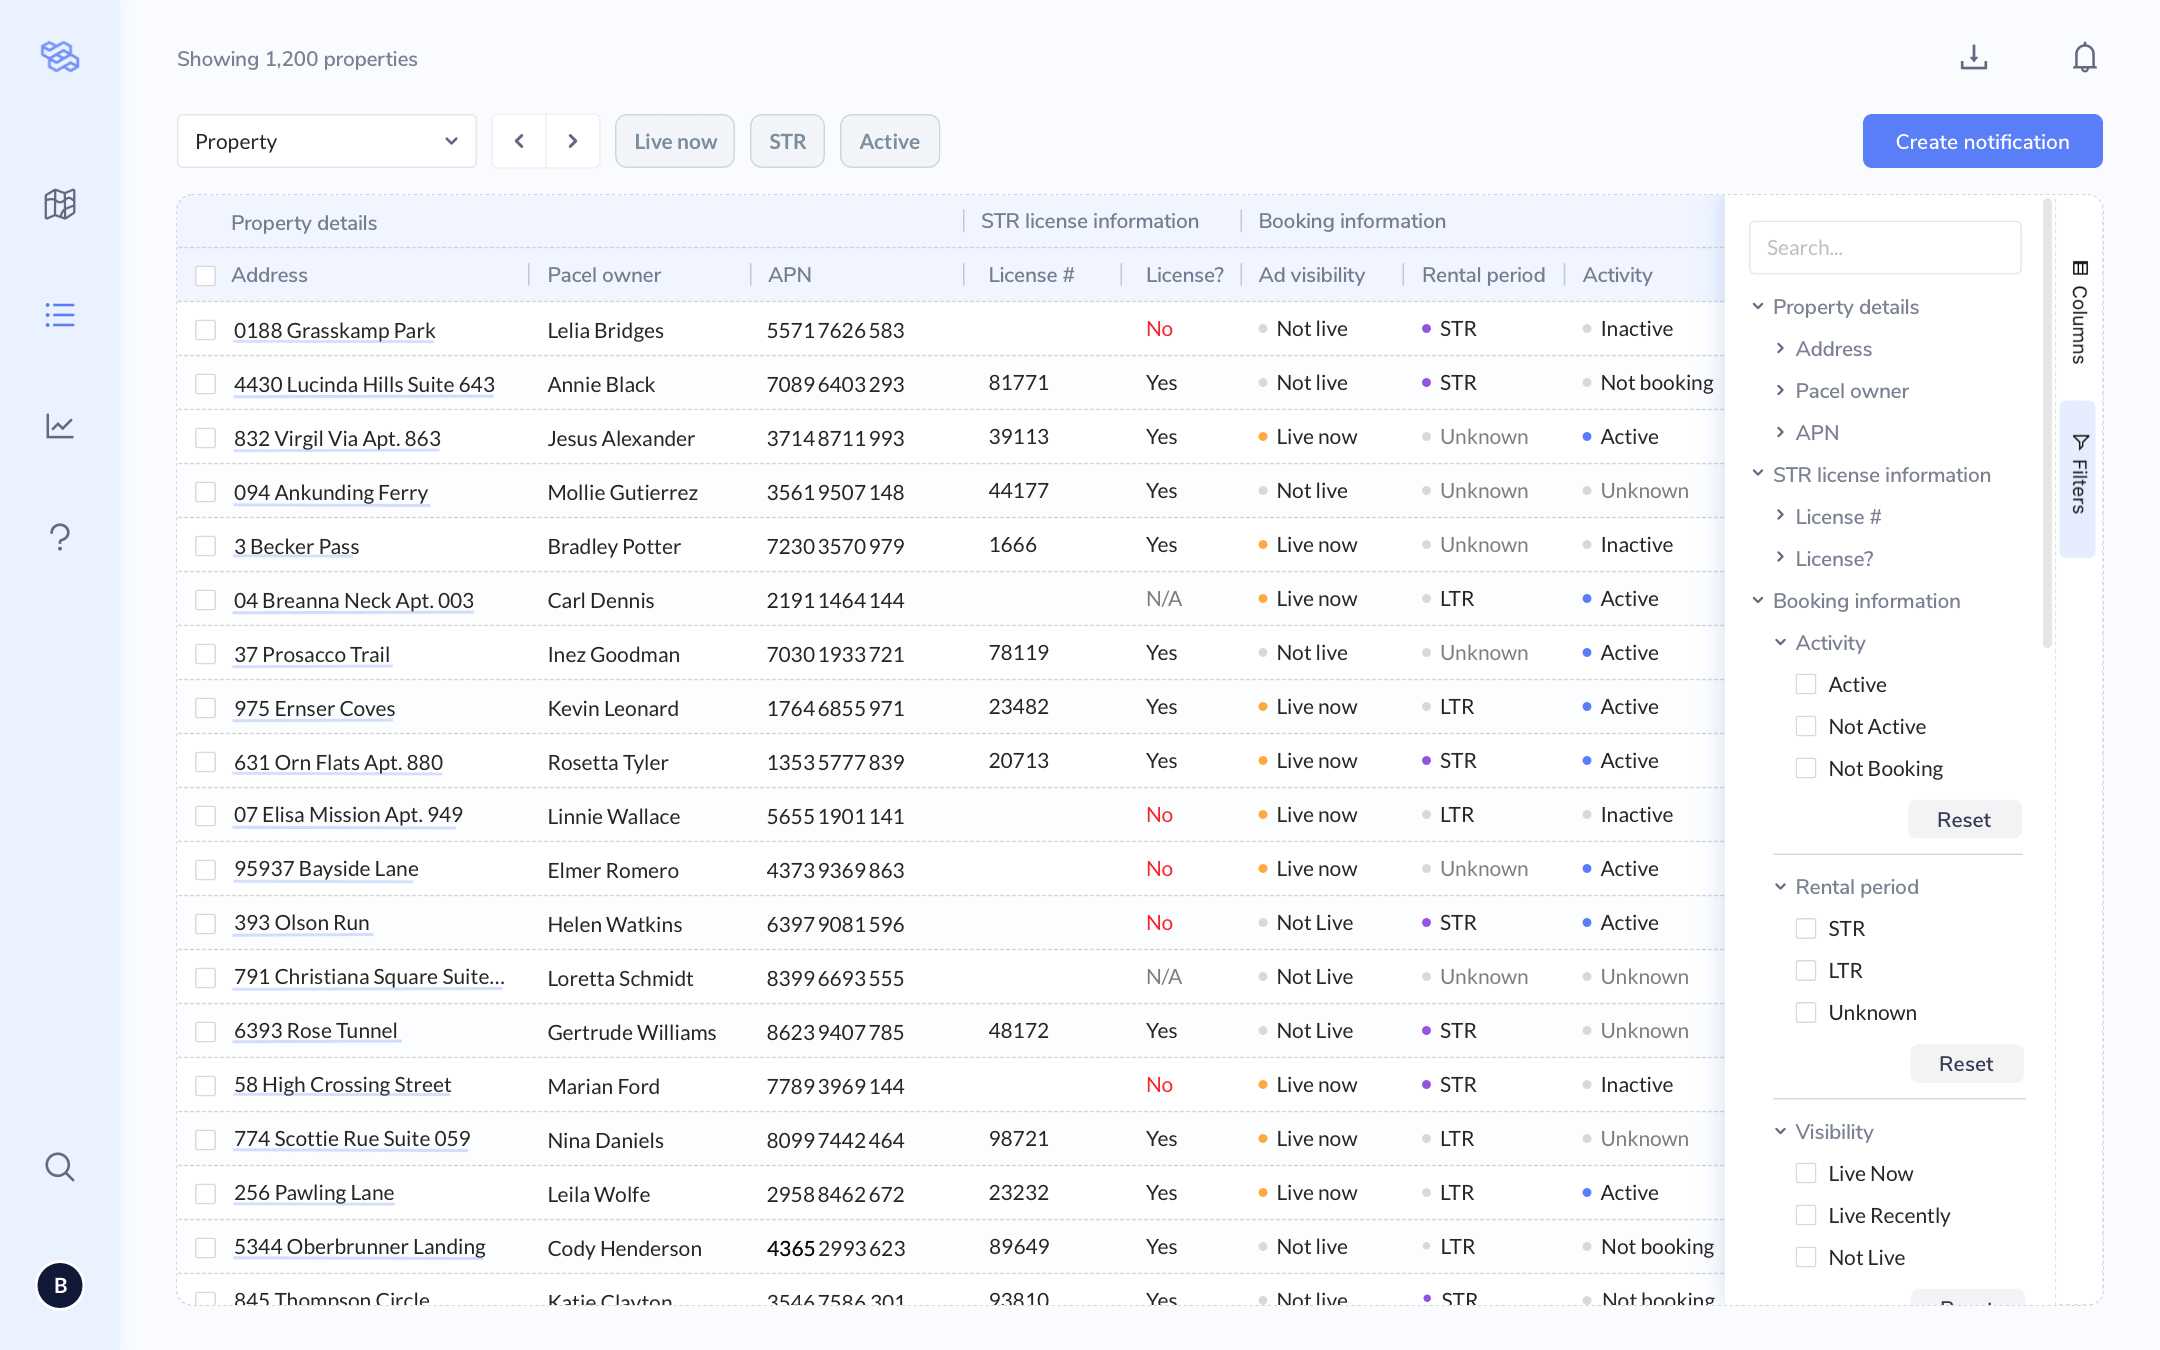
Task: Click the search magnifier sidebar icon
Action: (60, 1166)
